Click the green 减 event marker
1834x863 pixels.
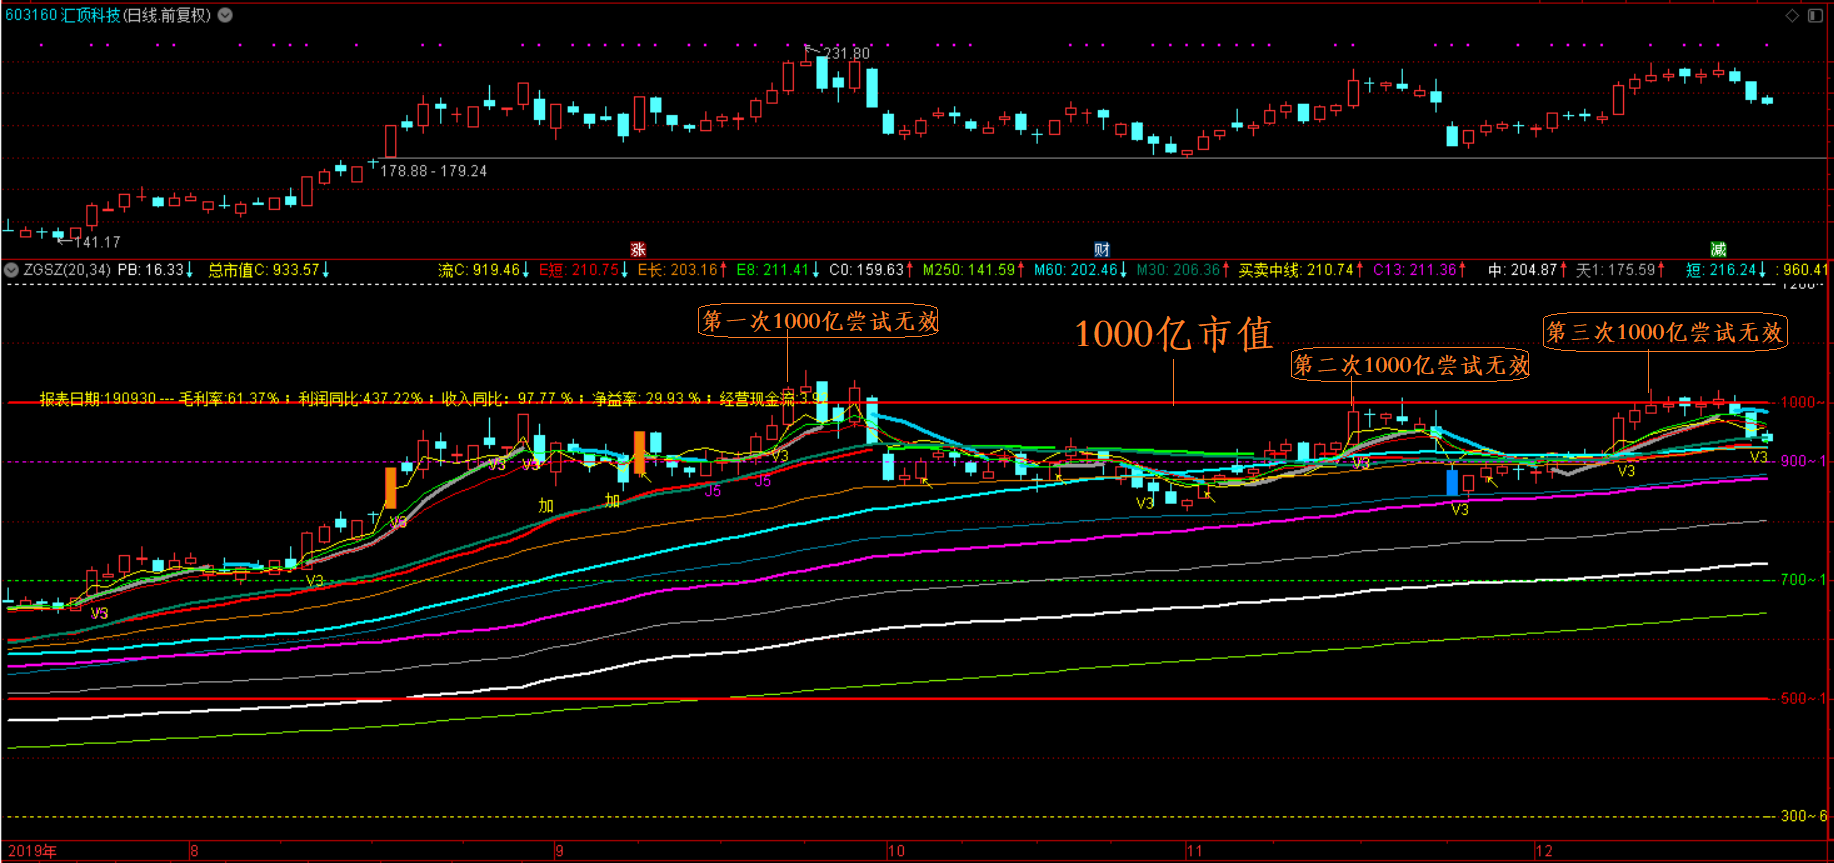[x=1718, y=250]
